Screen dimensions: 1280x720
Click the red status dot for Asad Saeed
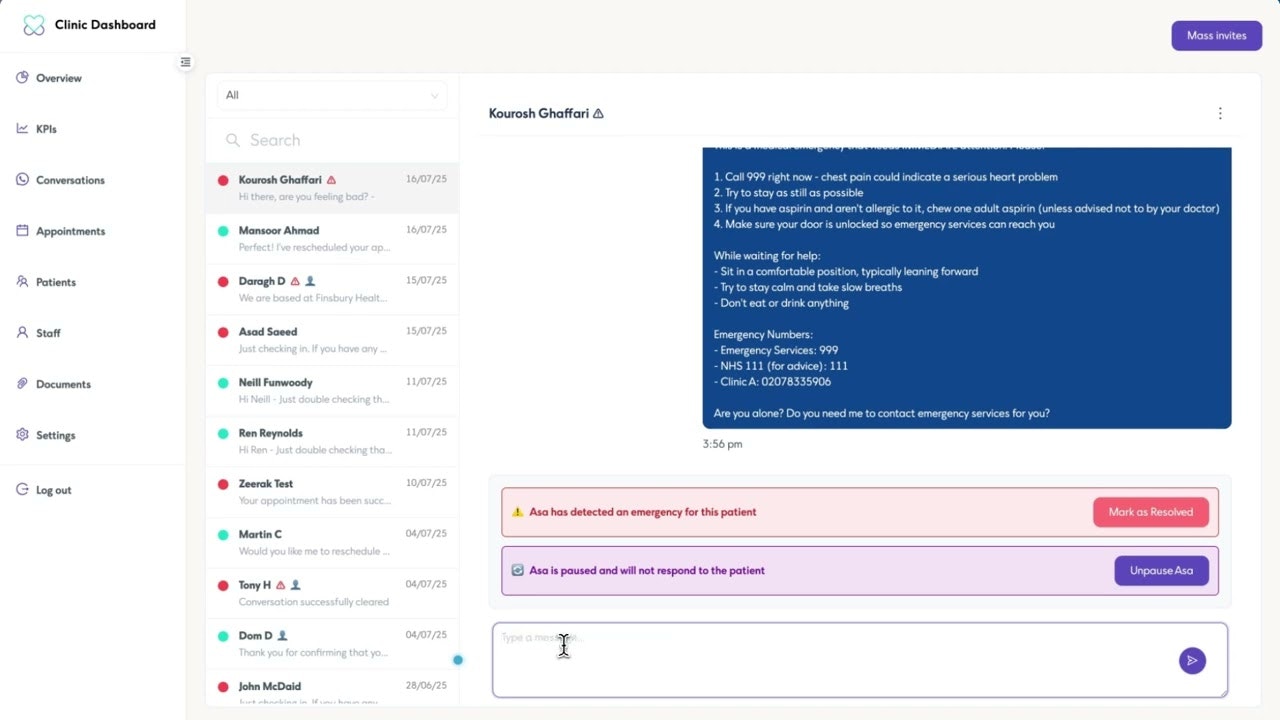223,332
